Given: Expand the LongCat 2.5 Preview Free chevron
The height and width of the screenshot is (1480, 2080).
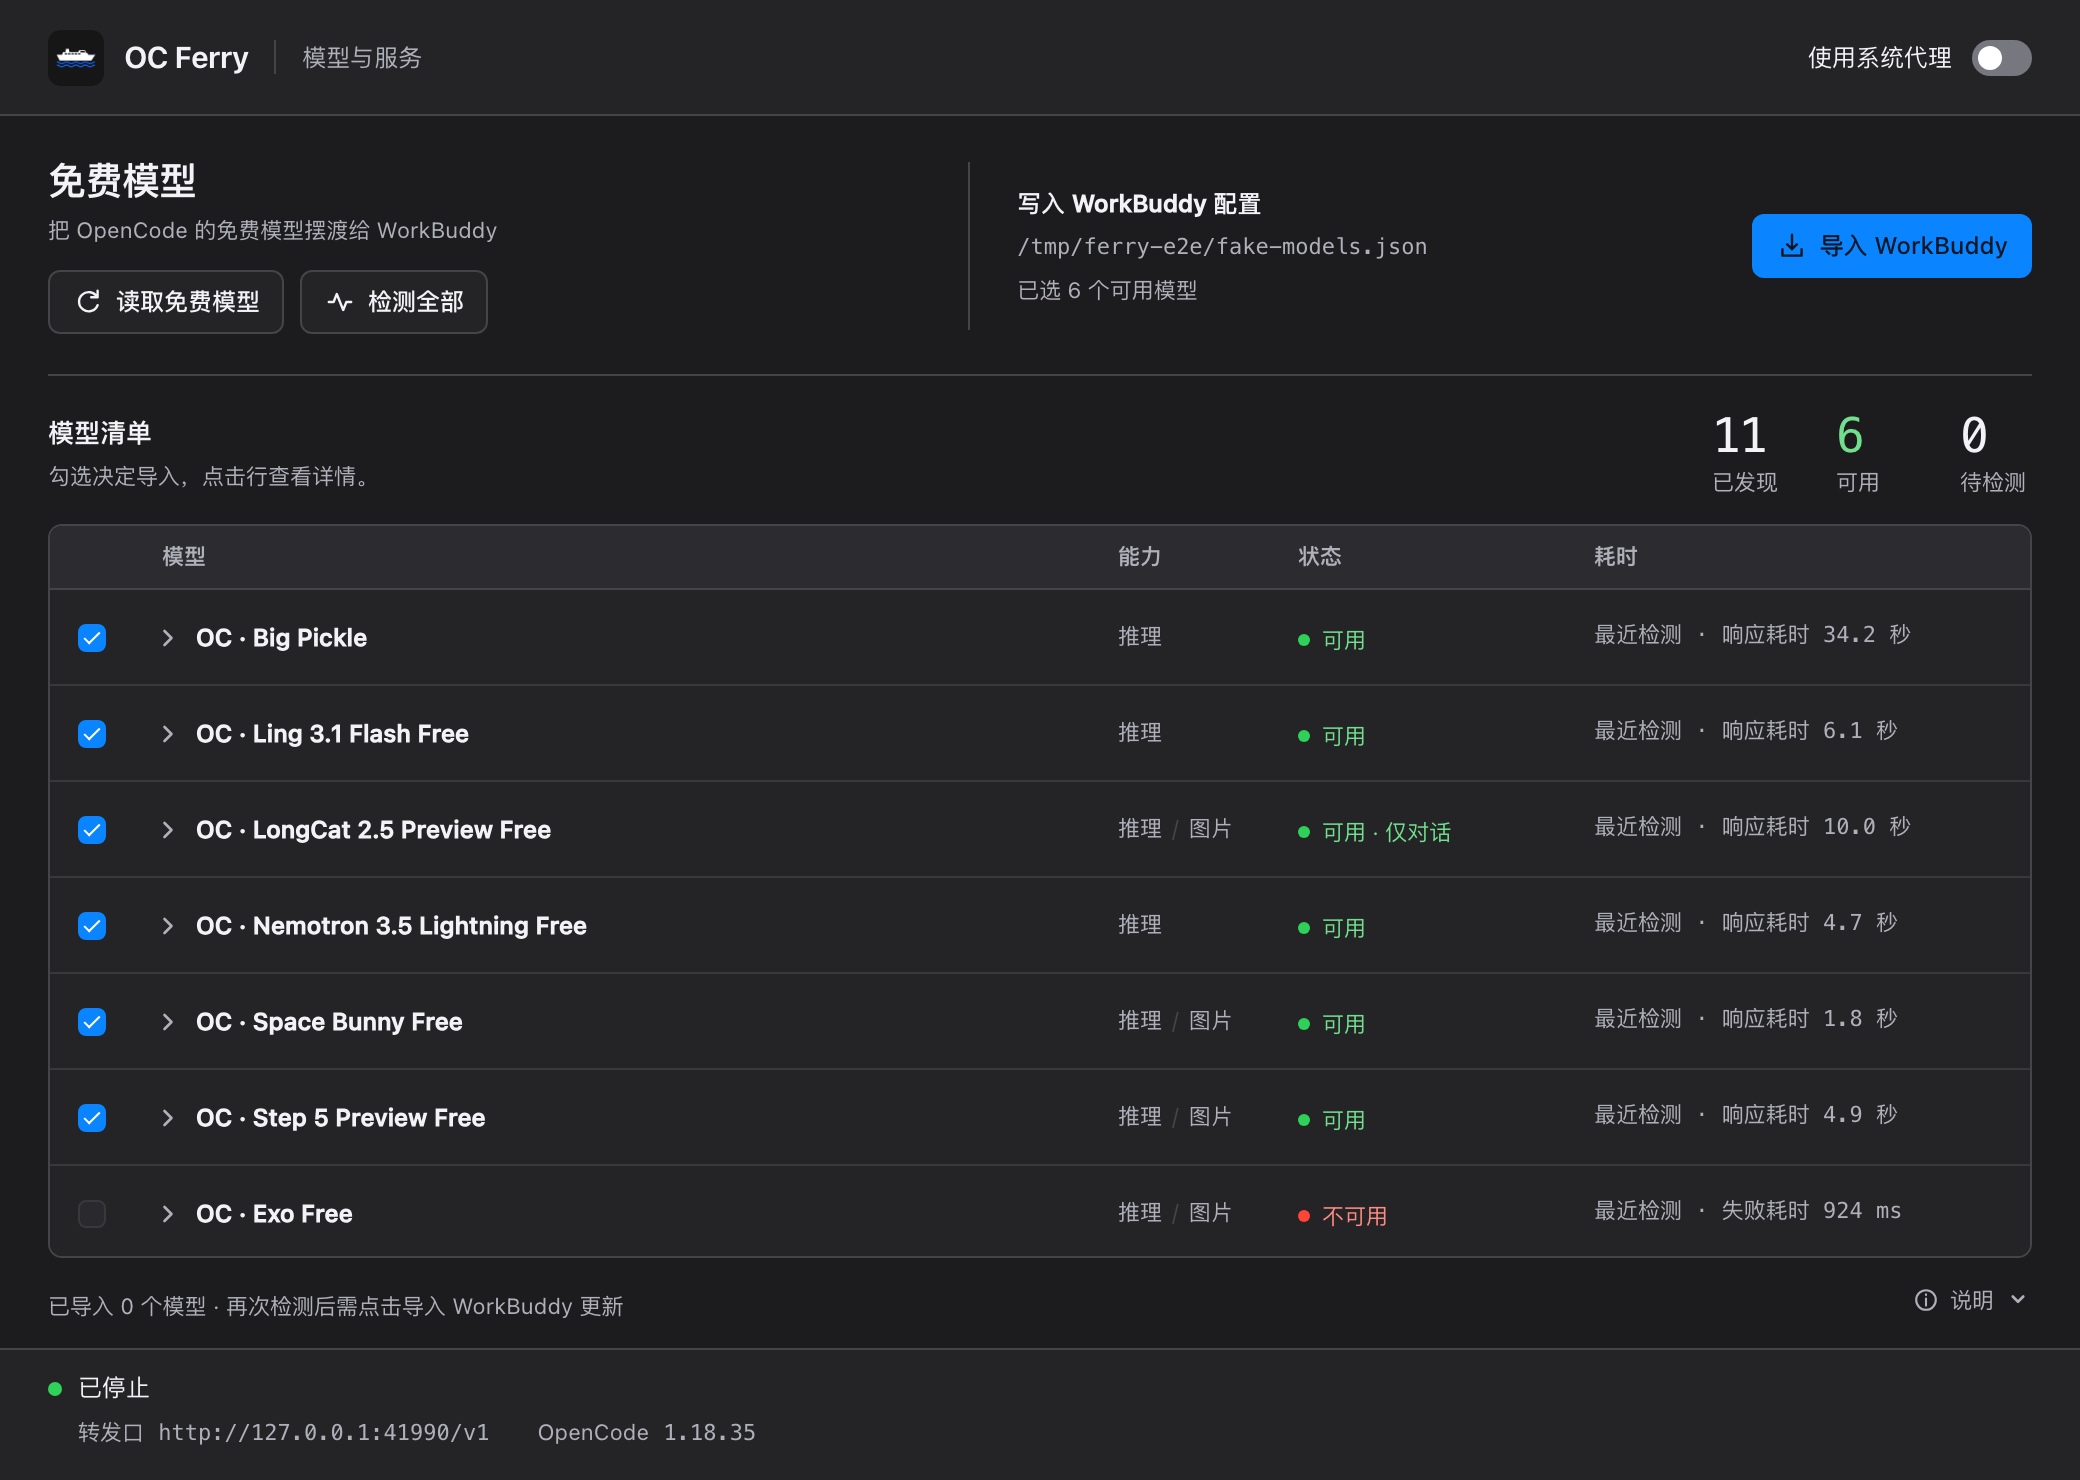Looking at the screenshot, I should [x=168, y=830].
